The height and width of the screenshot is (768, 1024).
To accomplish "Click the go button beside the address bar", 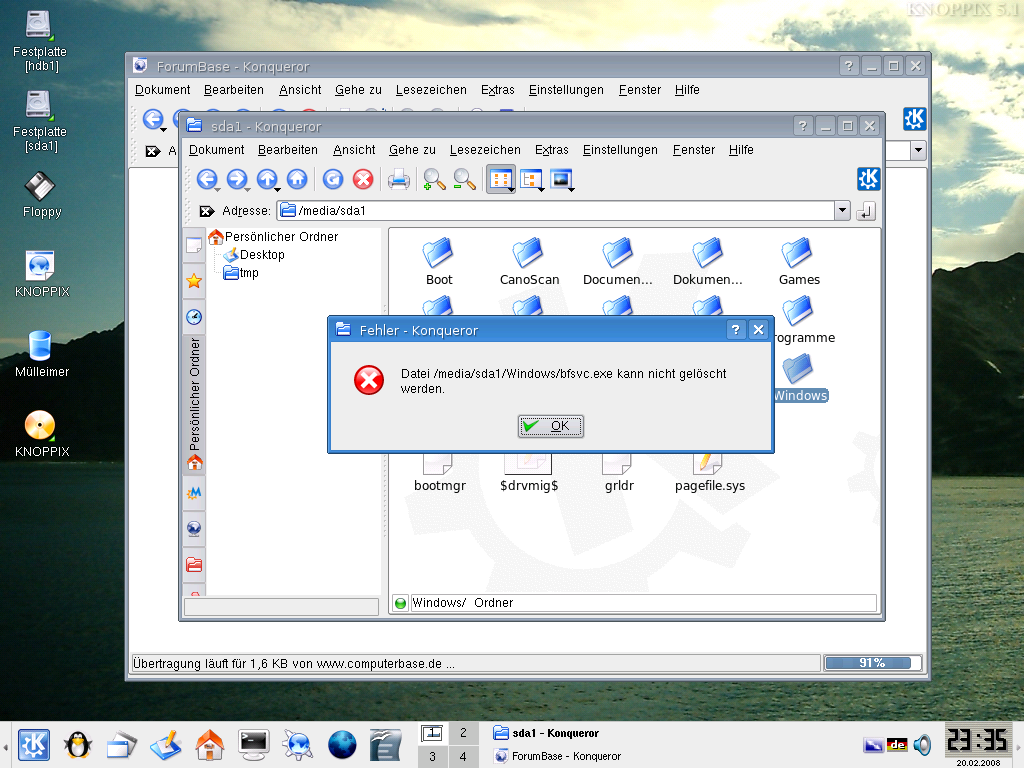I will tap(865, 211).
